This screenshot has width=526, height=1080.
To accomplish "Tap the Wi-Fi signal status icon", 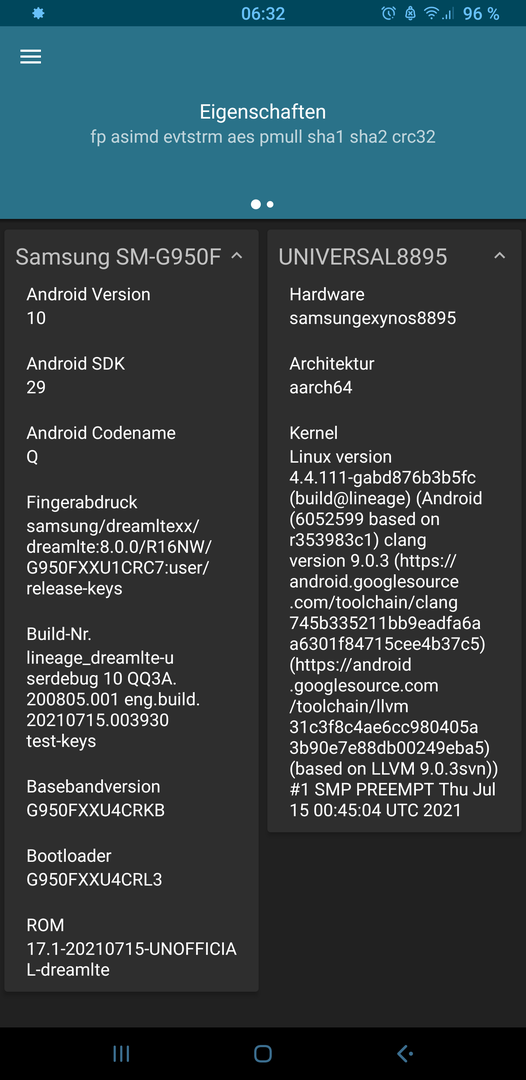I will [x=432, y=13].
